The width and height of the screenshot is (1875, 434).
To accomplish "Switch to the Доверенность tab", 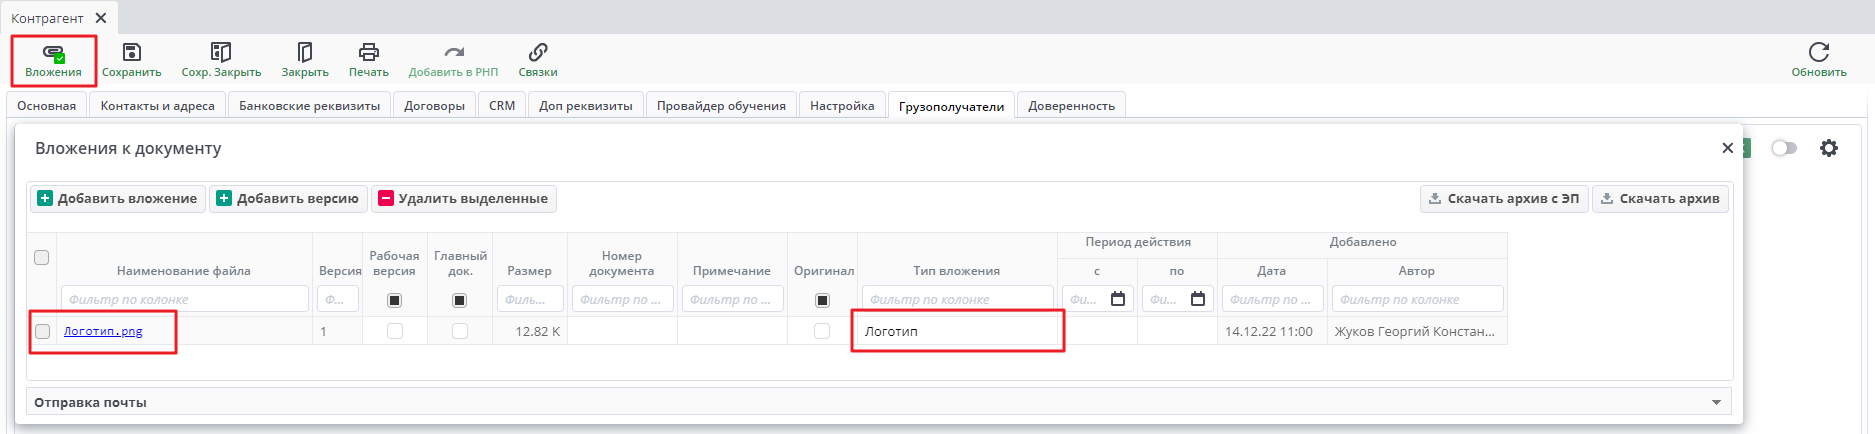I will 1071,106.
